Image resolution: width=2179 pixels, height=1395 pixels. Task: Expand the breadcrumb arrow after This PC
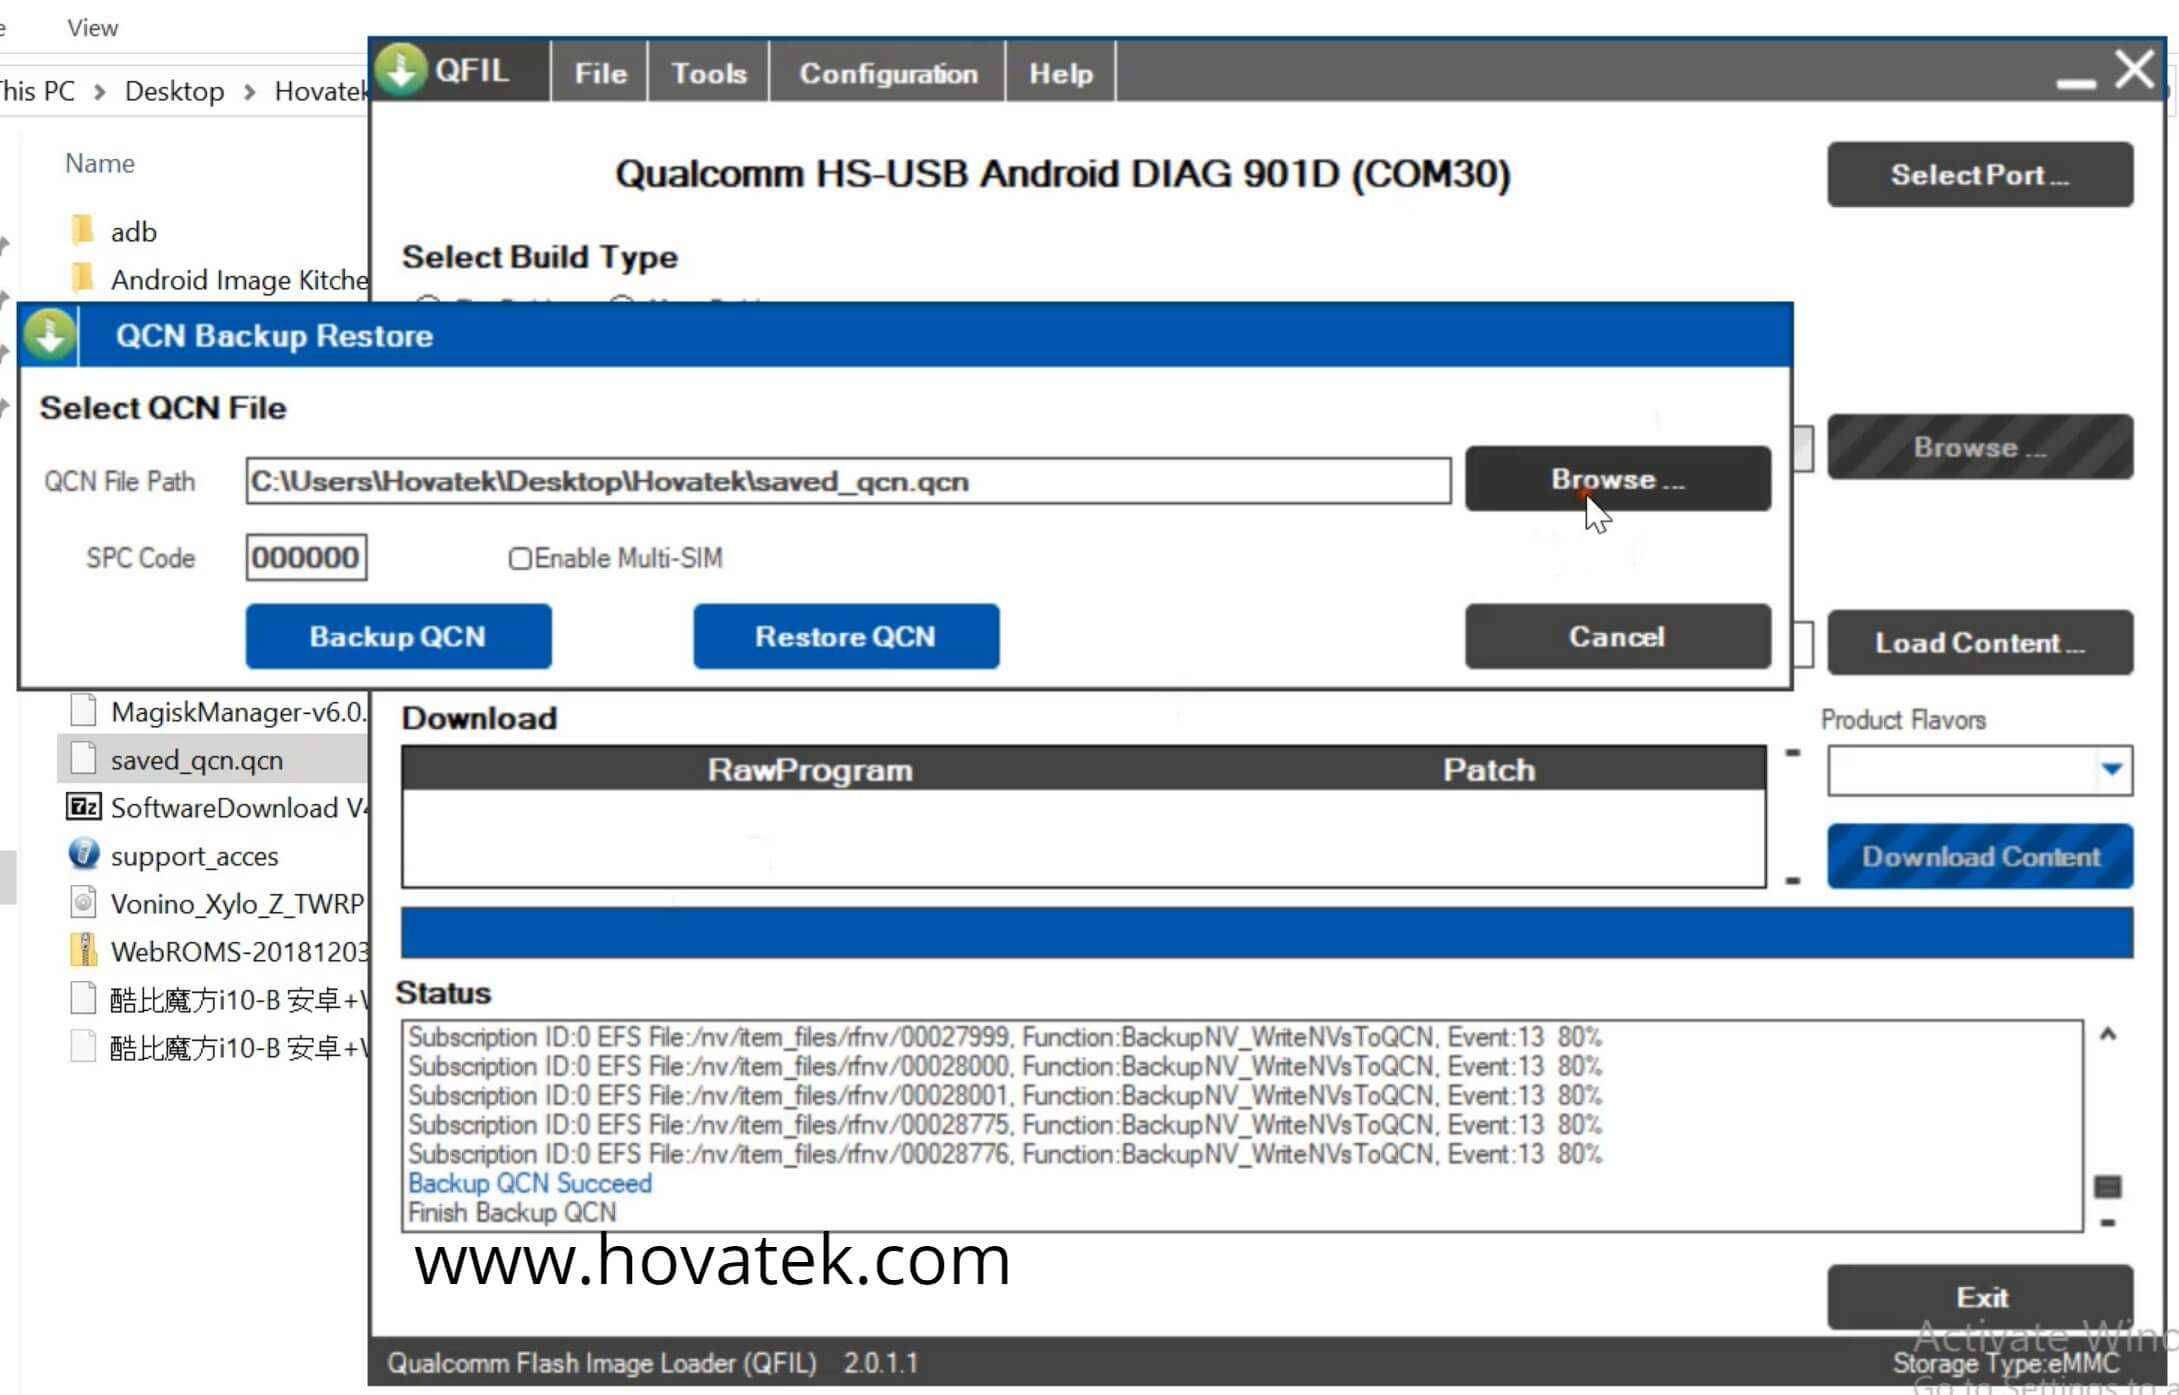(x=100, y=90)
